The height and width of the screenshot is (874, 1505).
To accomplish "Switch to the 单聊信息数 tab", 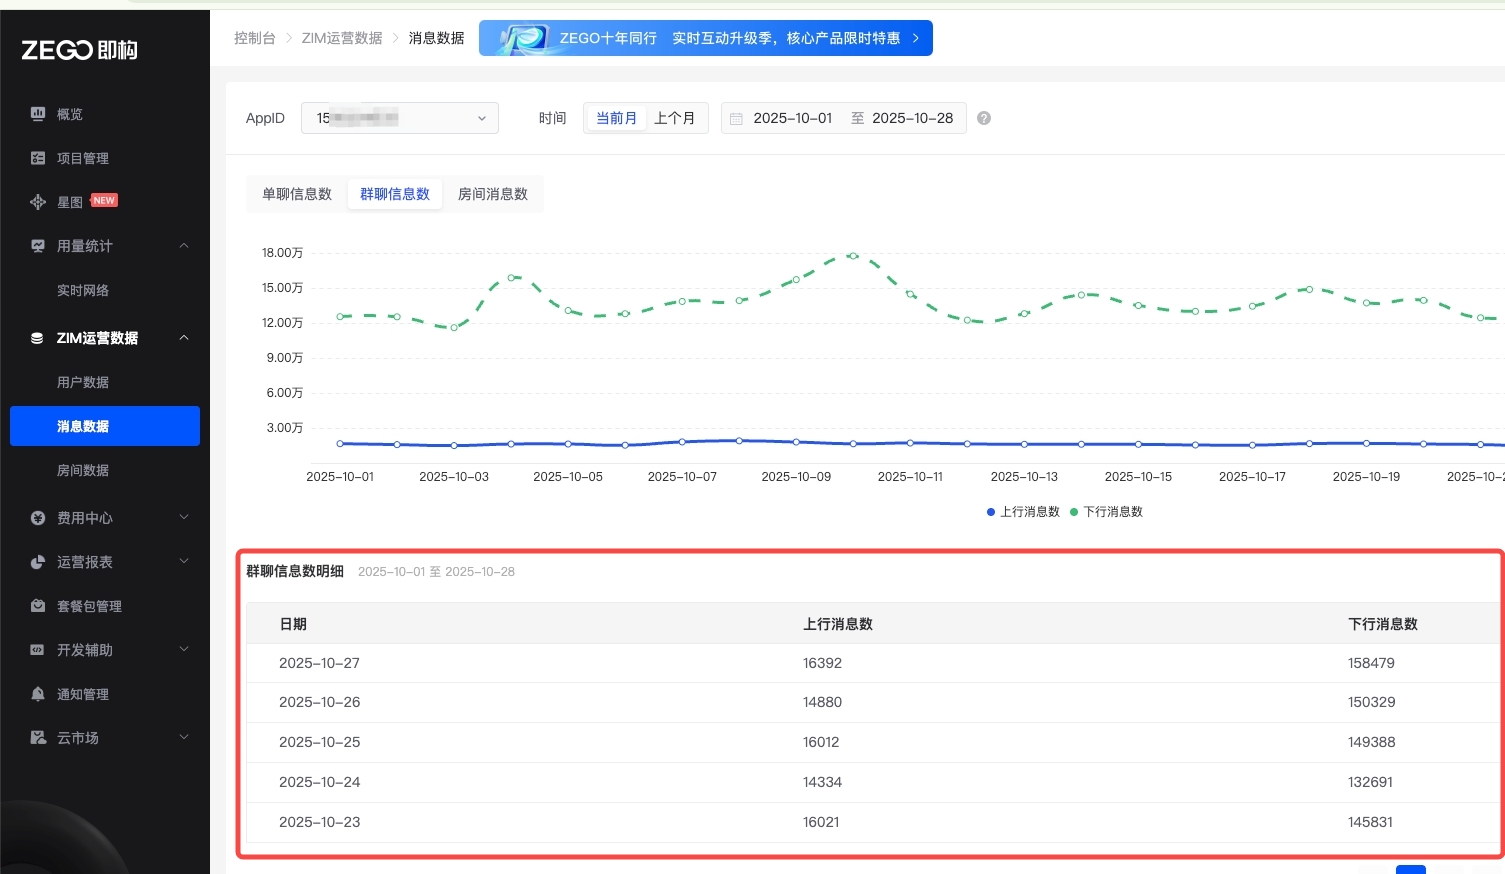I will (297, 194).
